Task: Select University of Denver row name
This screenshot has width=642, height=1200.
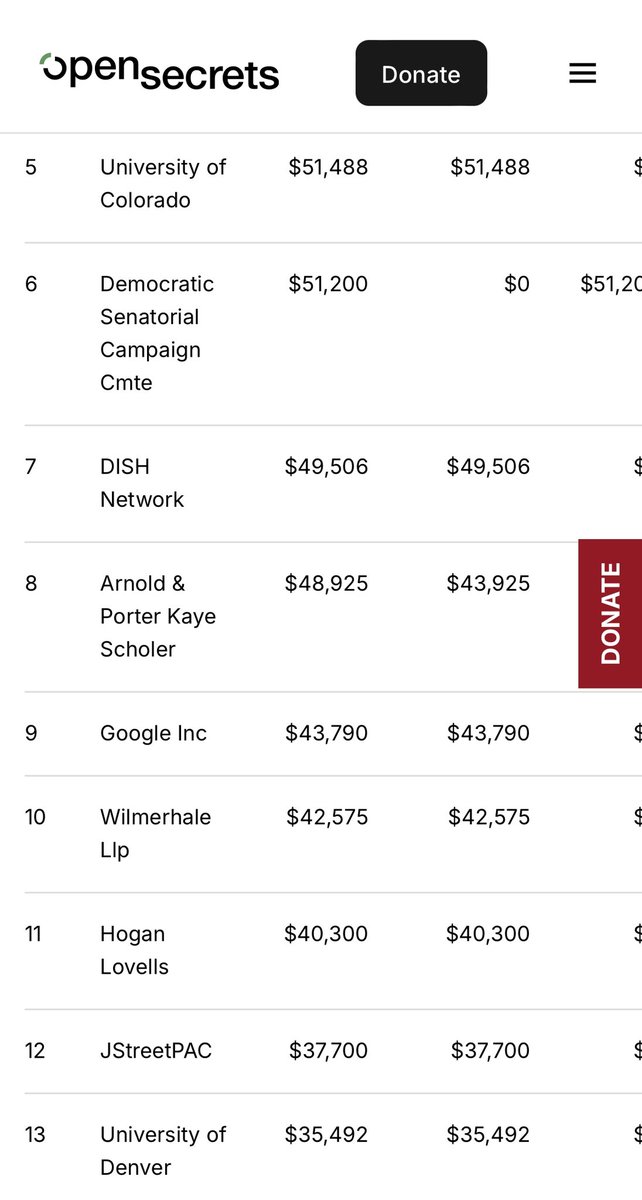Action: (x=163, y=1150)
